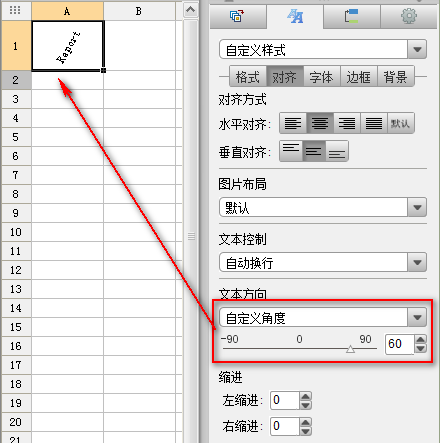Set horizontal alignment to center
The height and width of the screenshot is (443, 440).
(x=320, y=123)
